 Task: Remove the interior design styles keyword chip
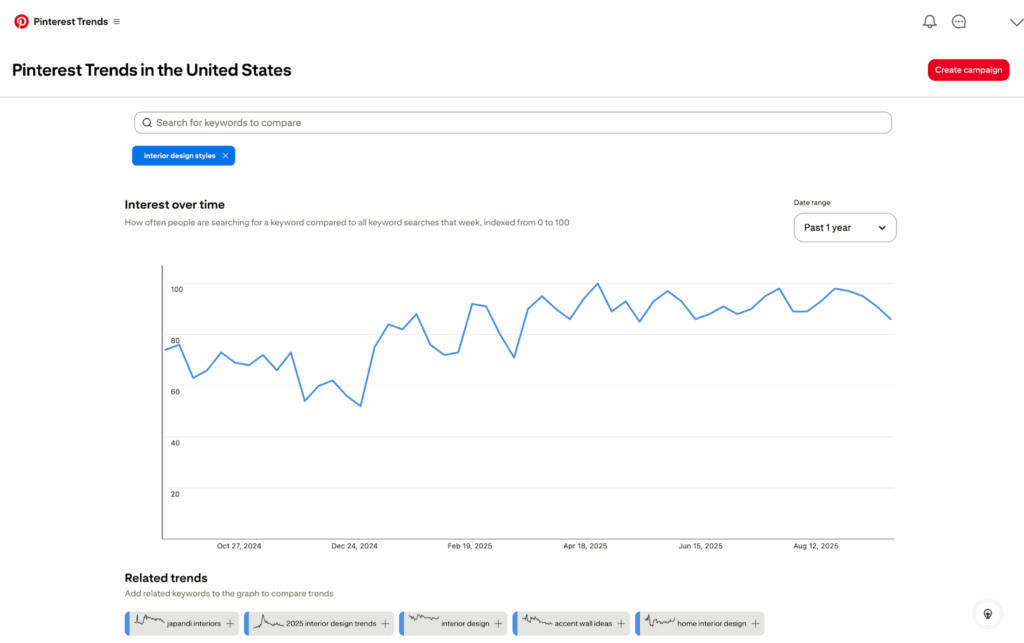click(x=226, y=156)
